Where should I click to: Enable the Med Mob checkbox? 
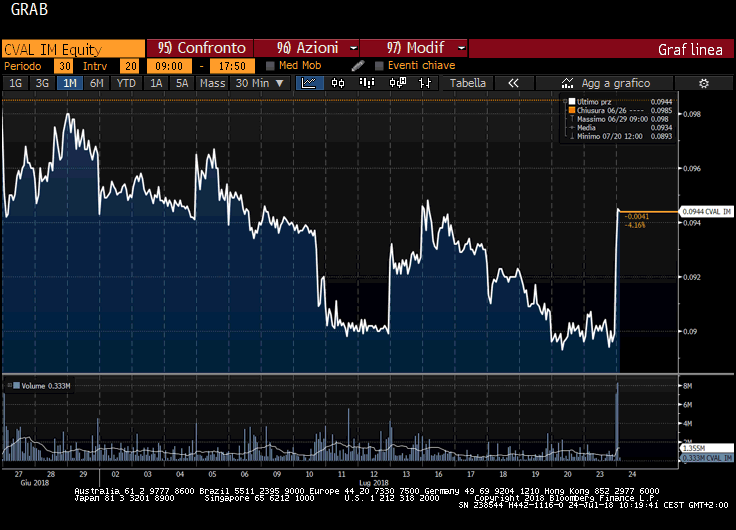(270, 66)
